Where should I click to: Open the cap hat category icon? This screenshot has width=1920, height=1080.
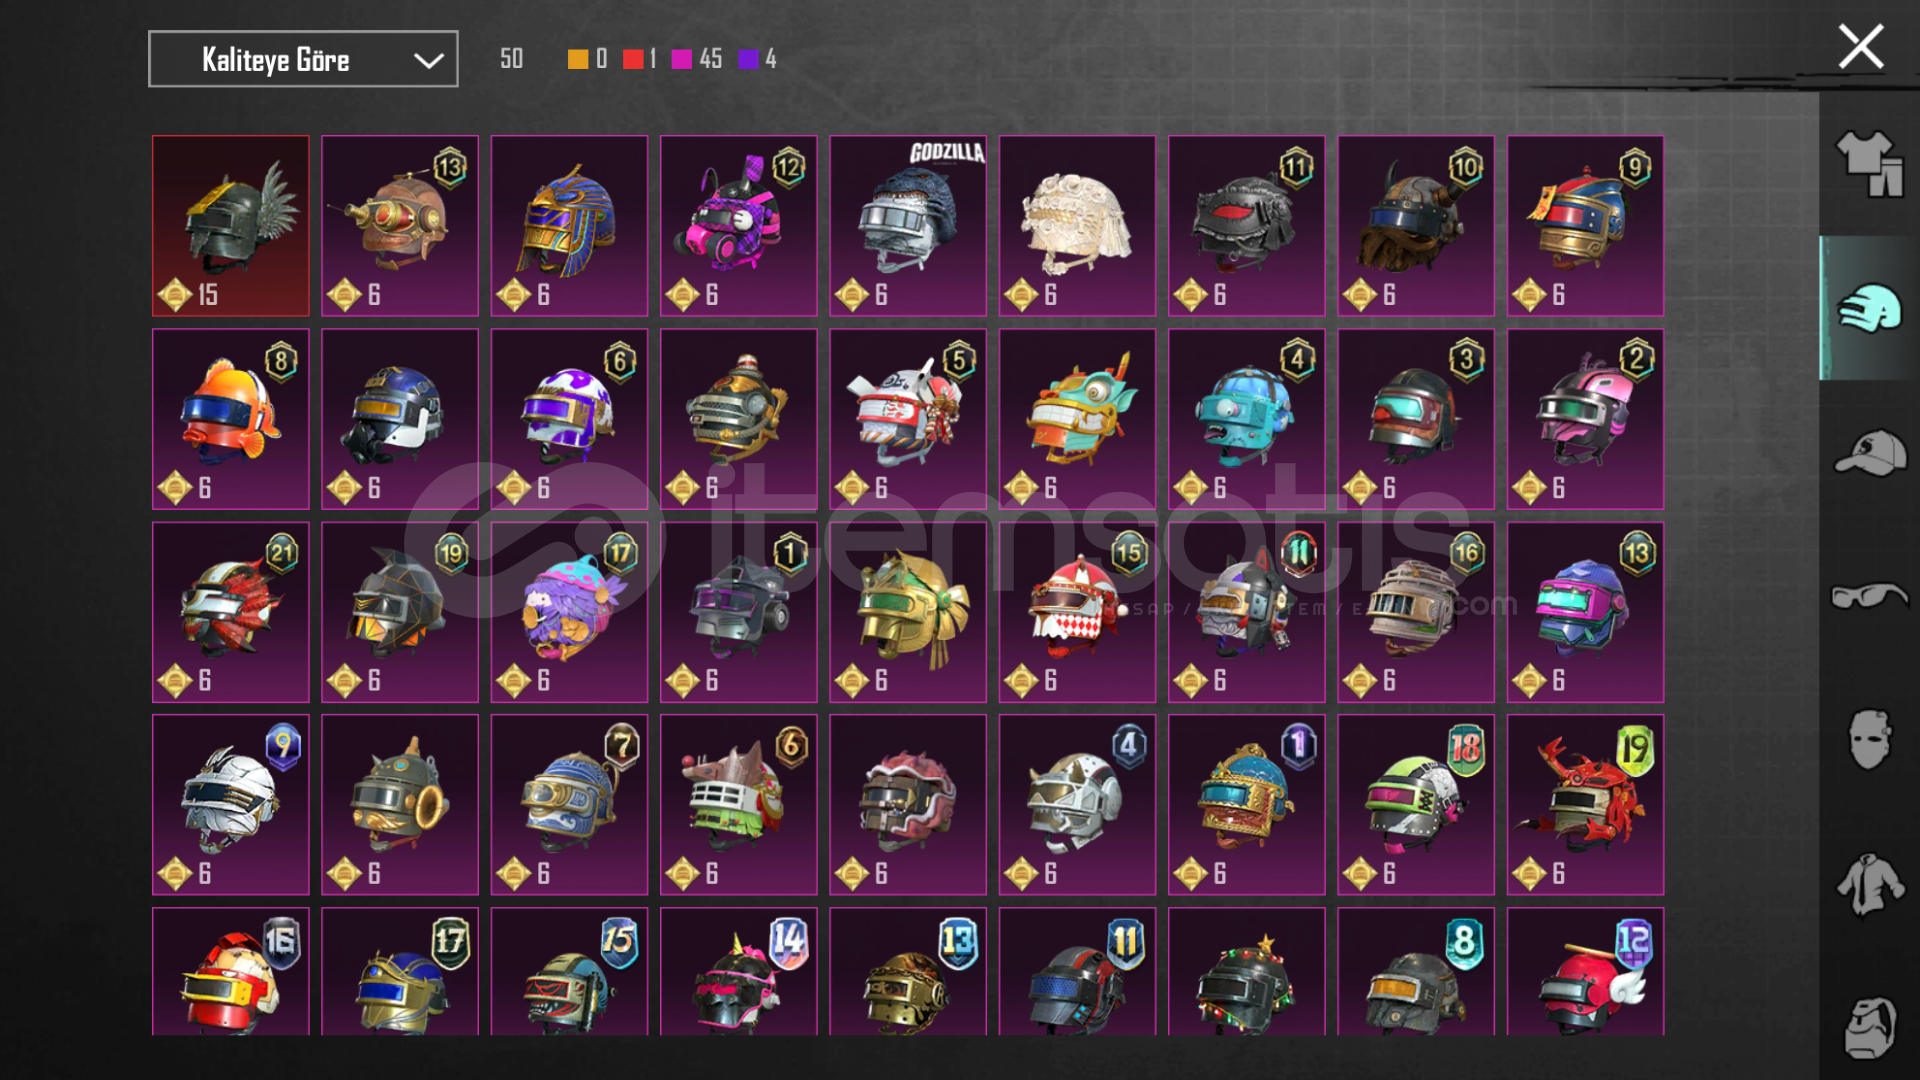point(1869,453)
